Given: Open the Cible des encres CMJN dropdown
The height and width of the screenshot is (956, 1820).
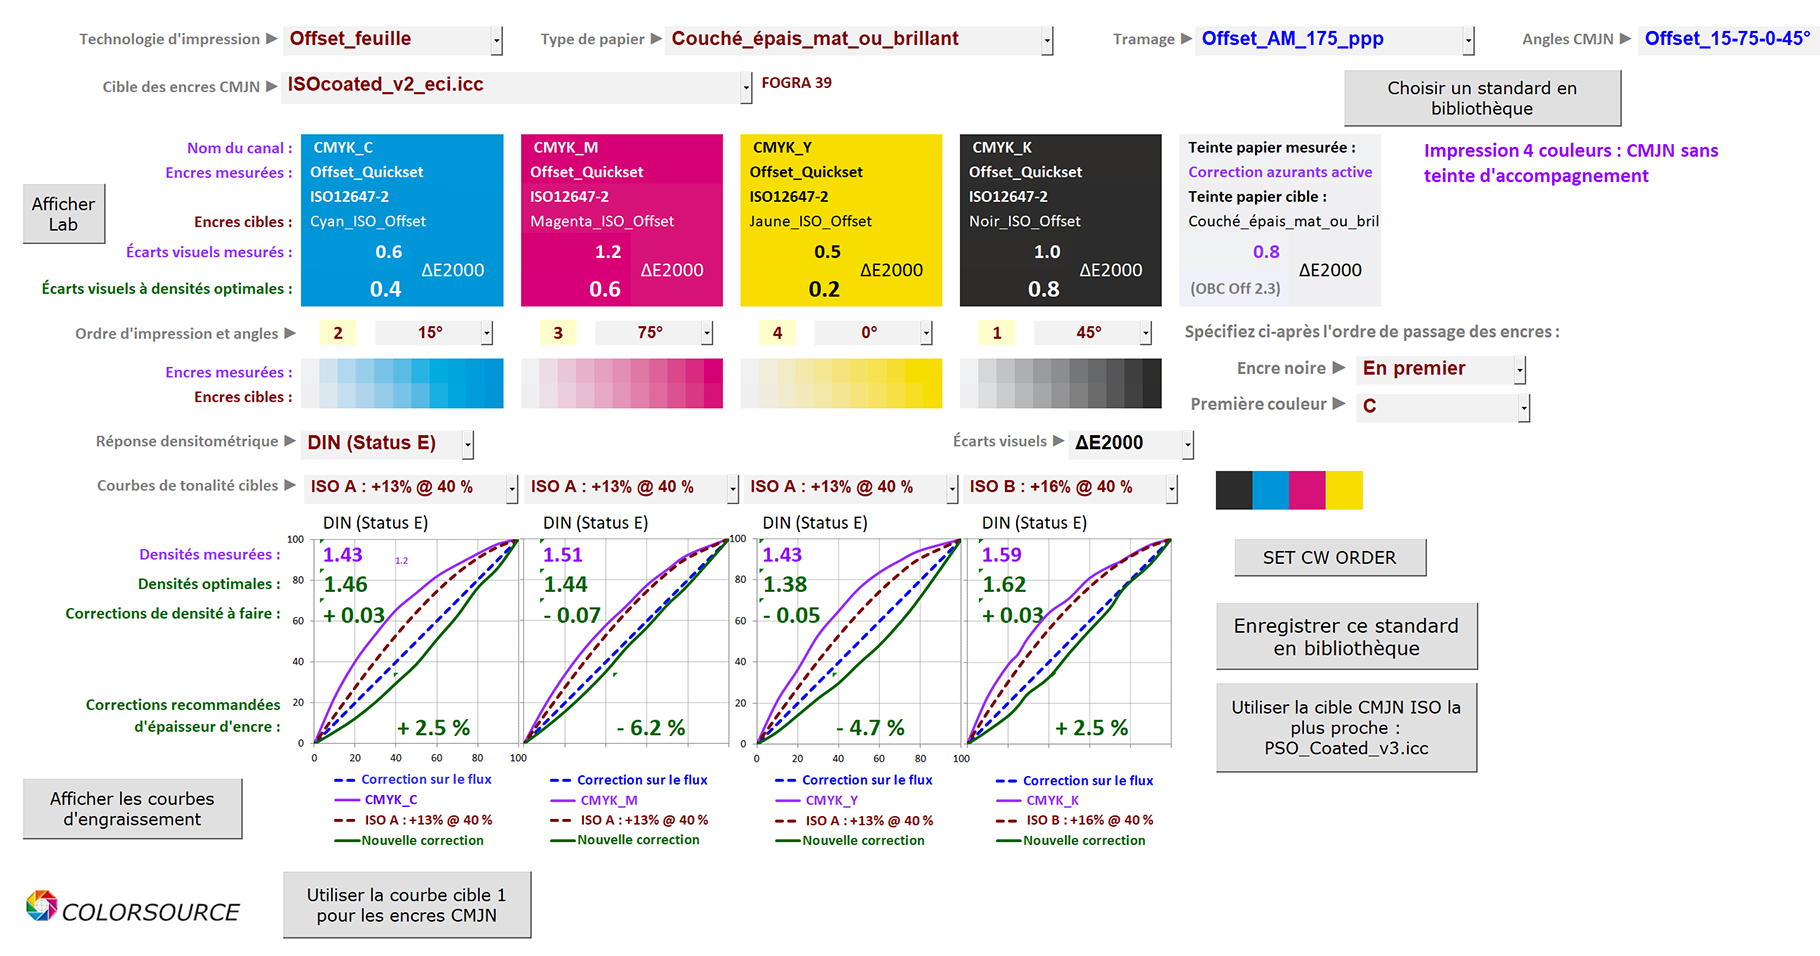Looking at the screenshot, I should (x=746, y=87).
